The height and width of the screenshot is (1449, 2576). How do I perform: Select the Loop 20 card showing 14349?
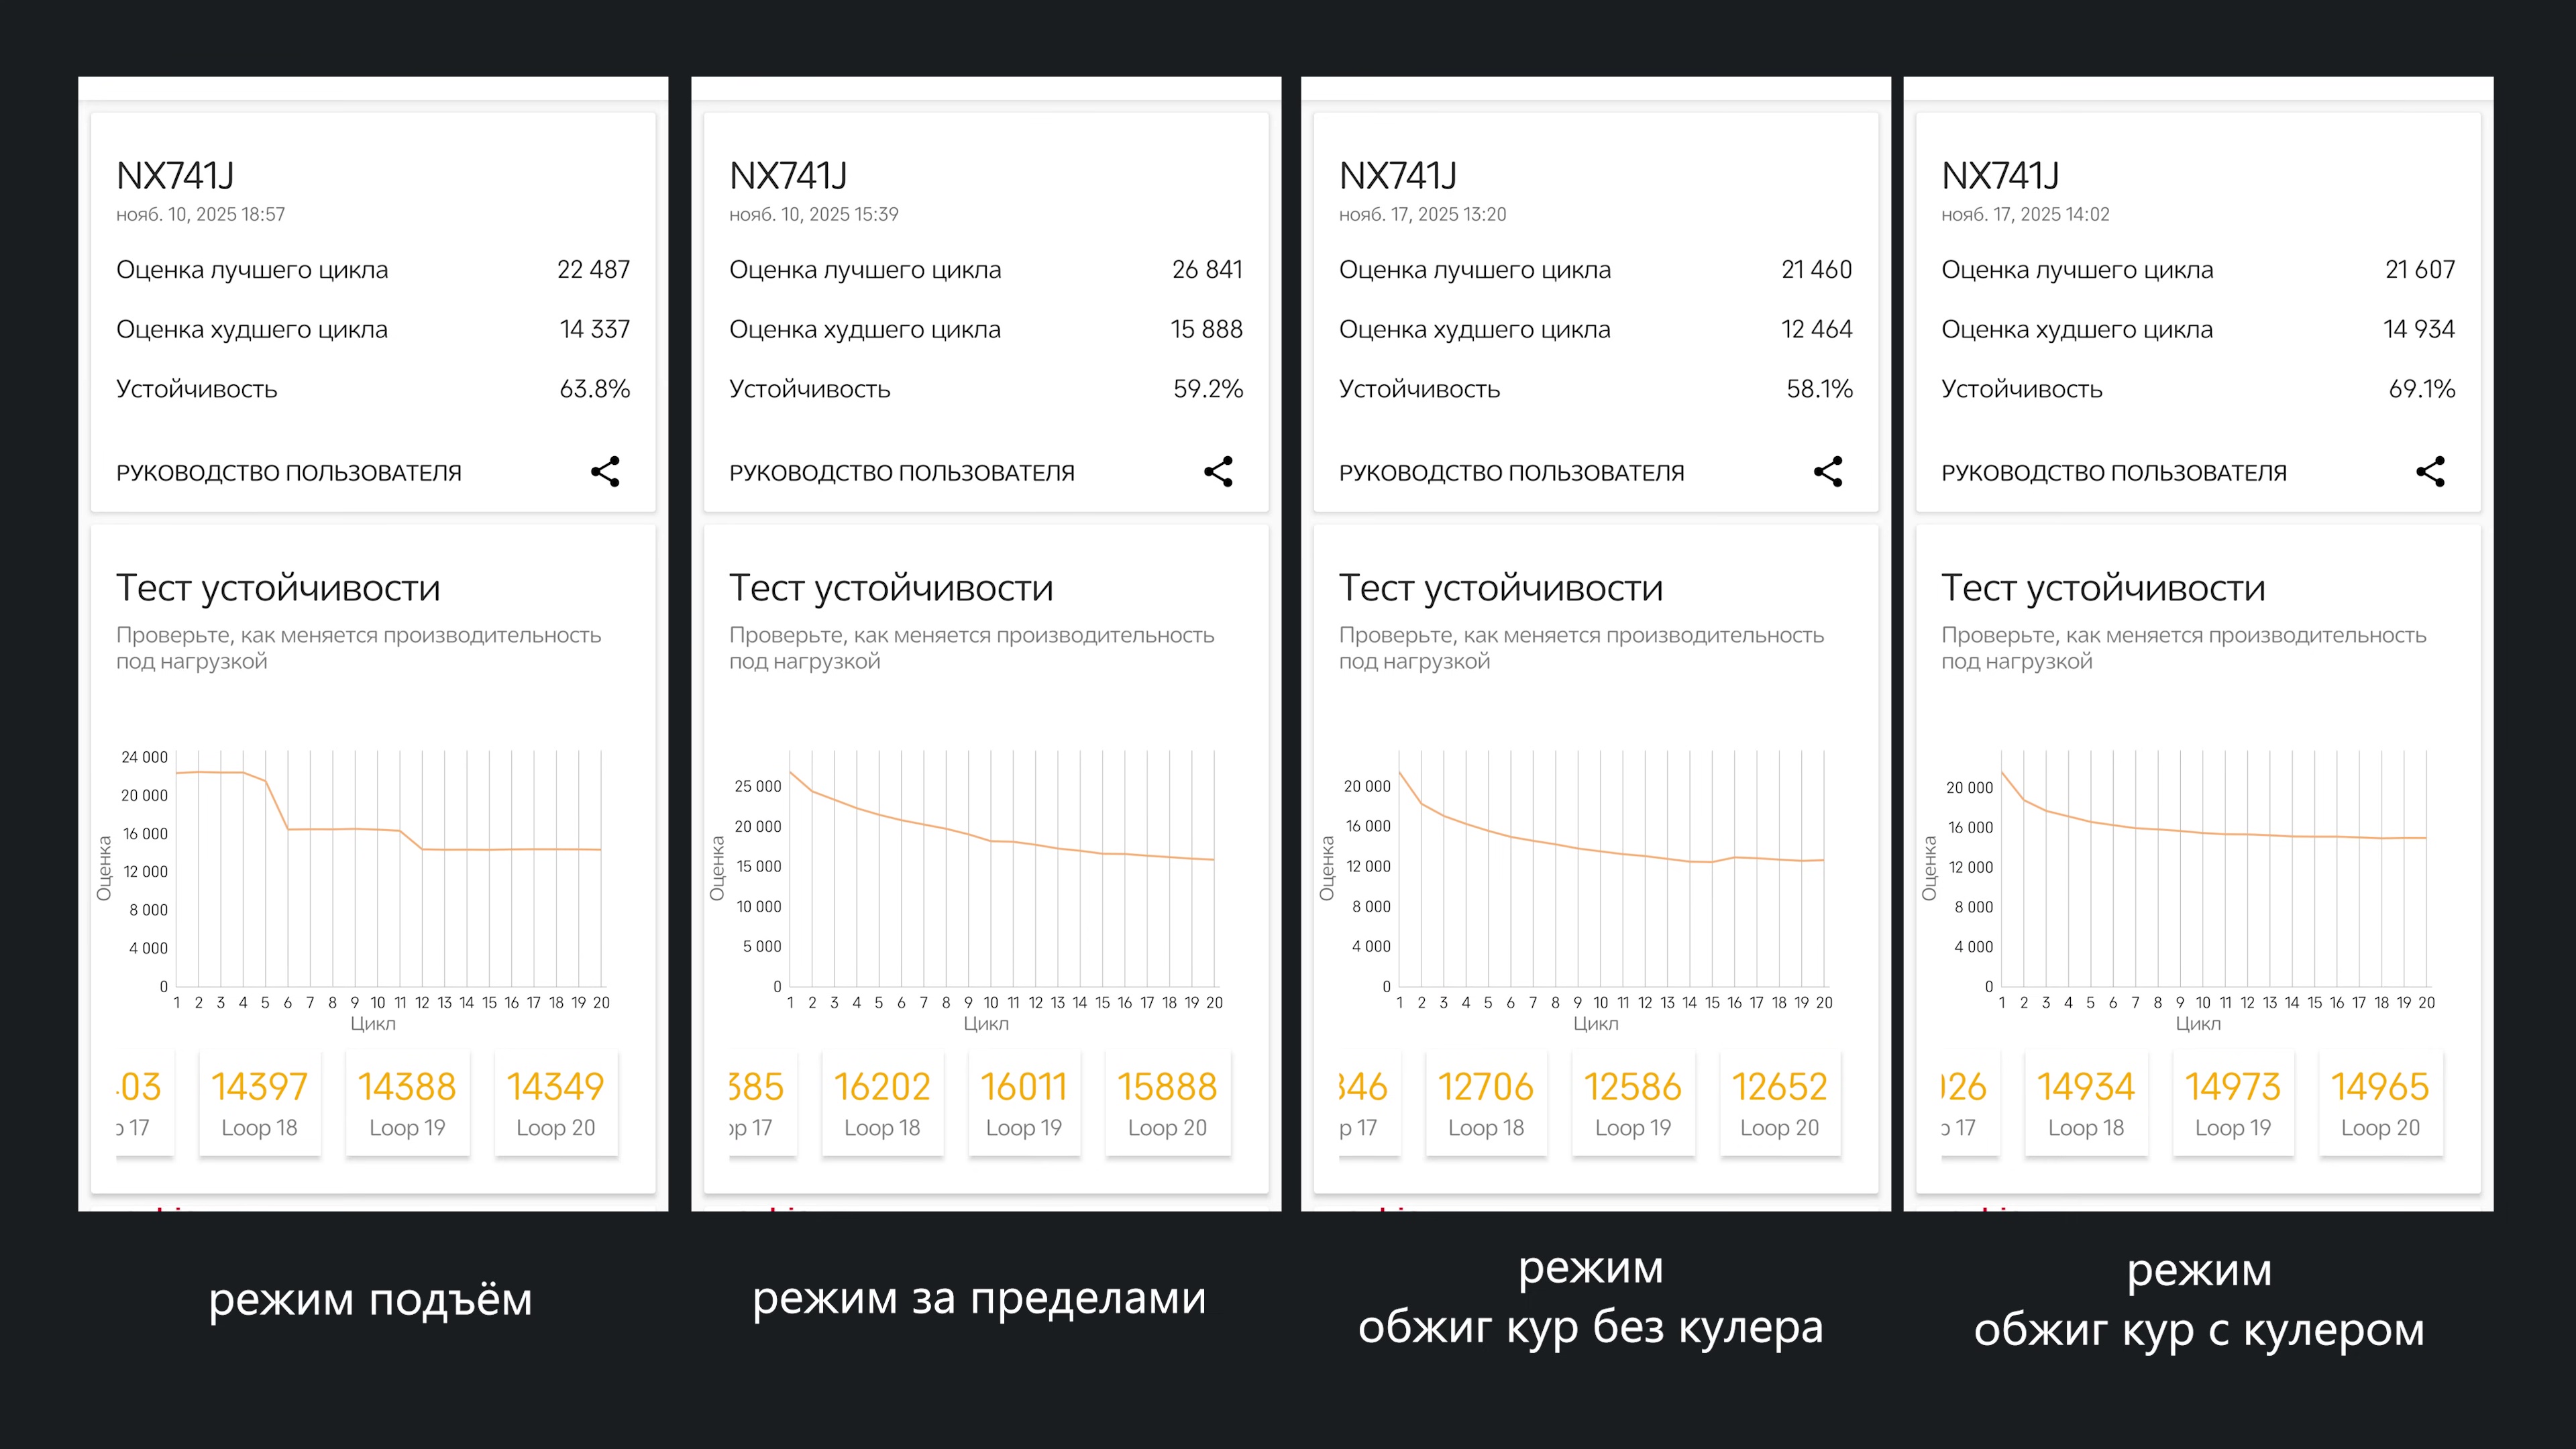coord(555,1103)
